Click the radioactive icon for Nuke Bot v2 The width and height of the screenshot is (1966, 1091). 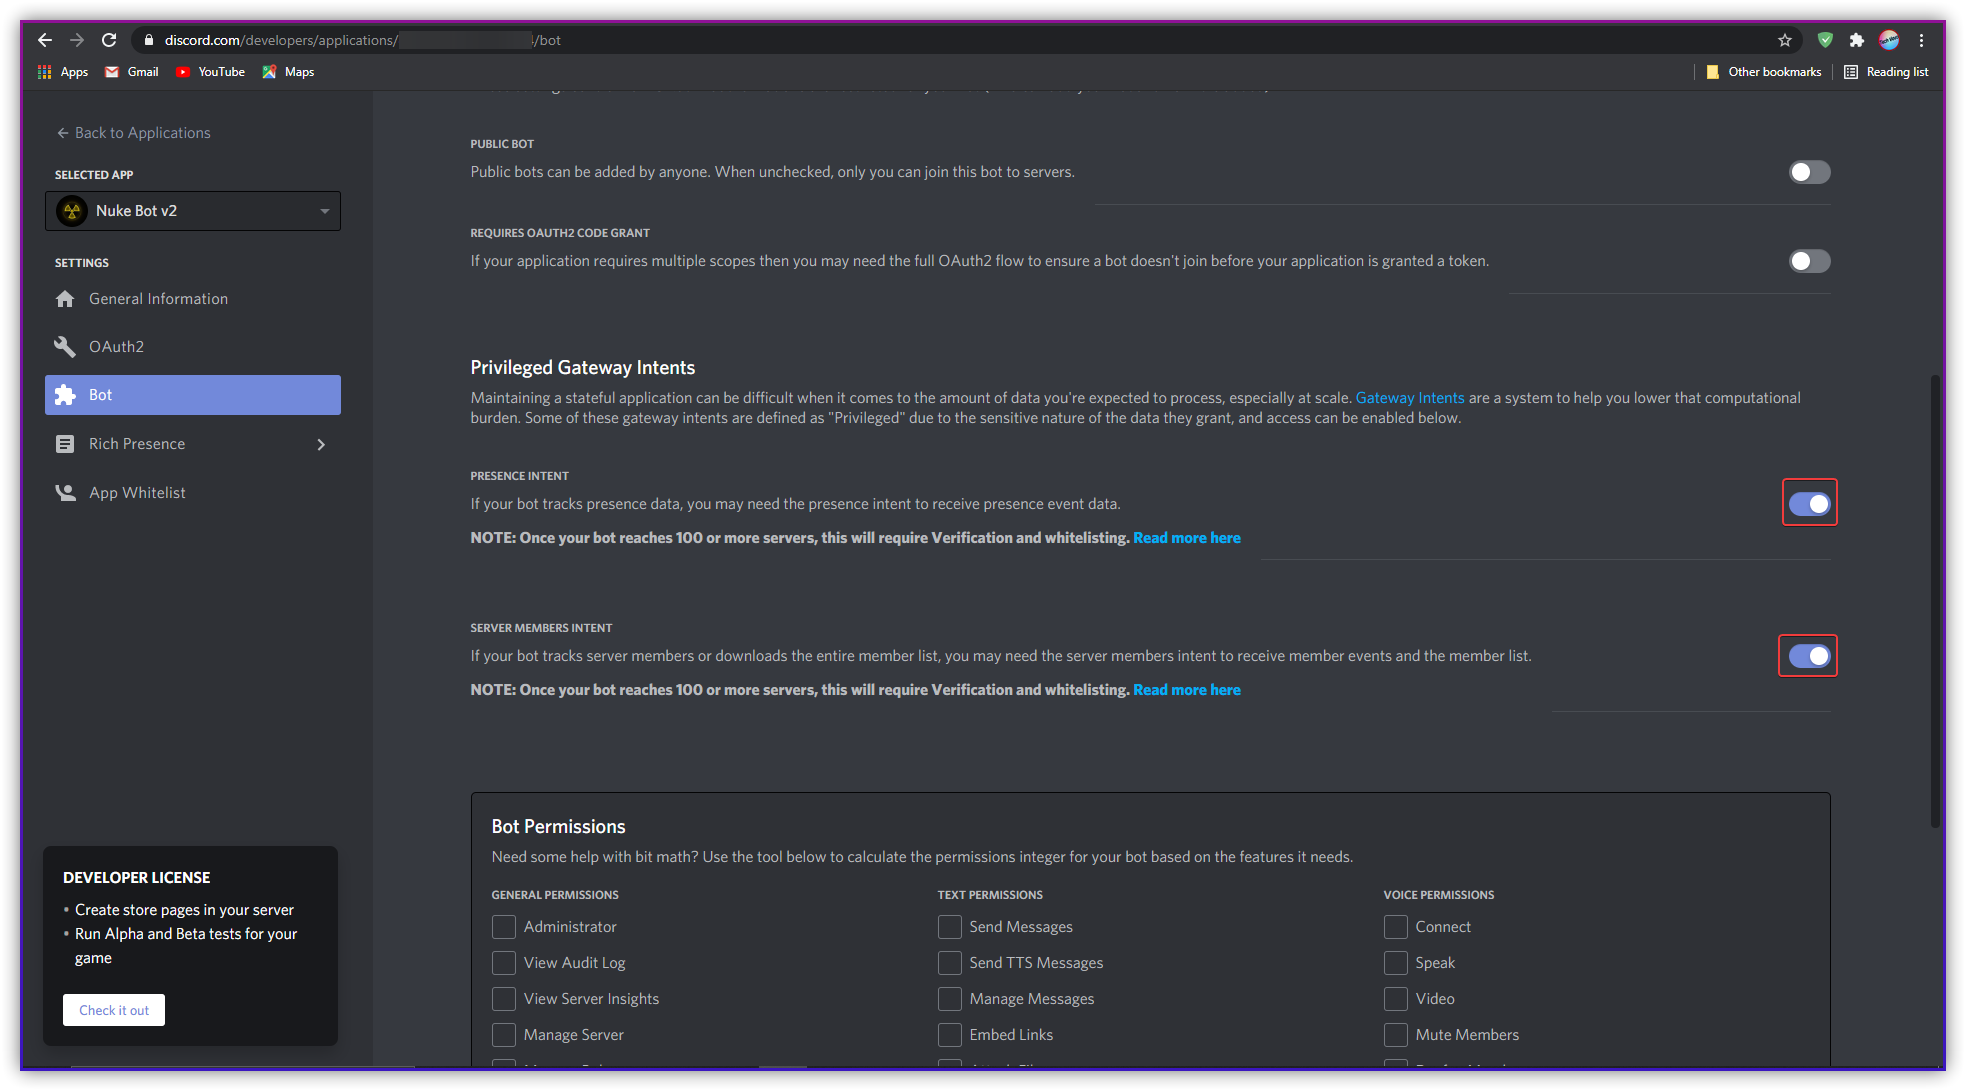pyautogui.click(x=73, y=210)
